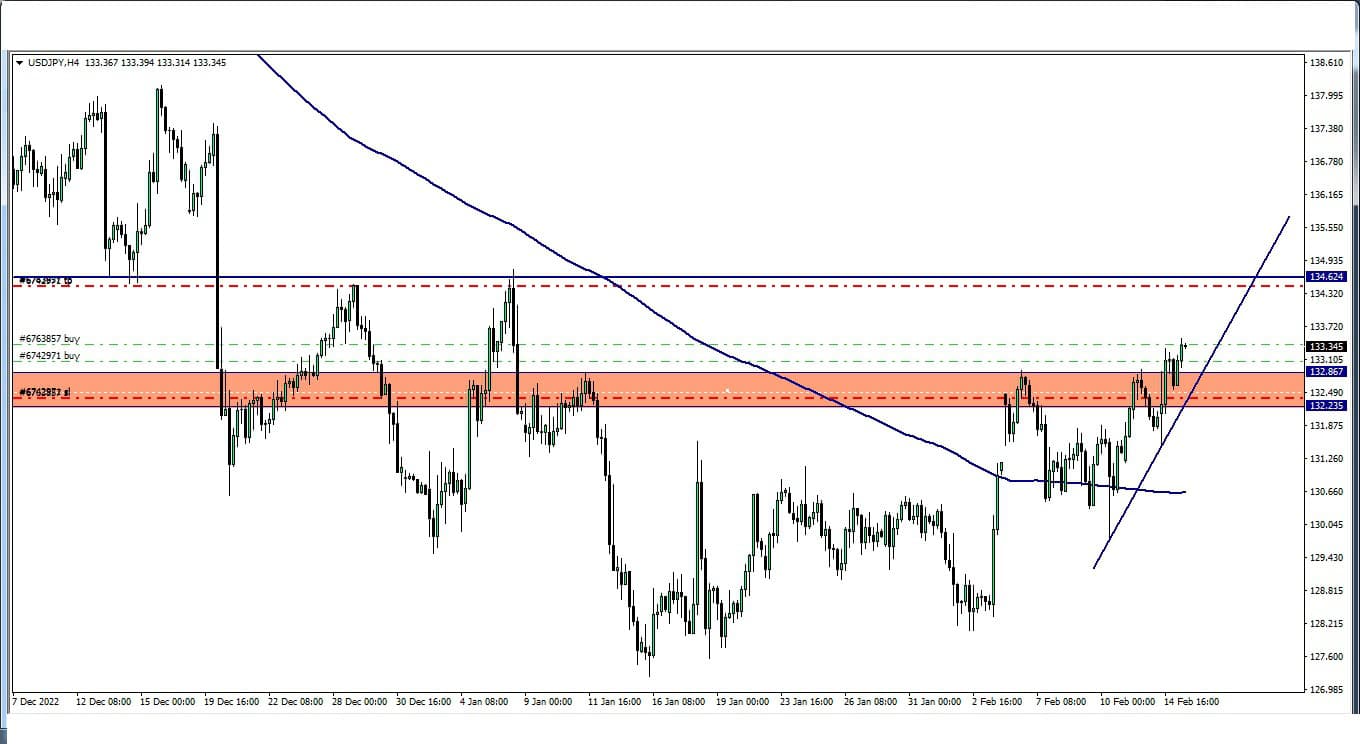Click the 128.215 price scale label
This screenshot has width=1360, height=744.
click(x=1326, y=623)
